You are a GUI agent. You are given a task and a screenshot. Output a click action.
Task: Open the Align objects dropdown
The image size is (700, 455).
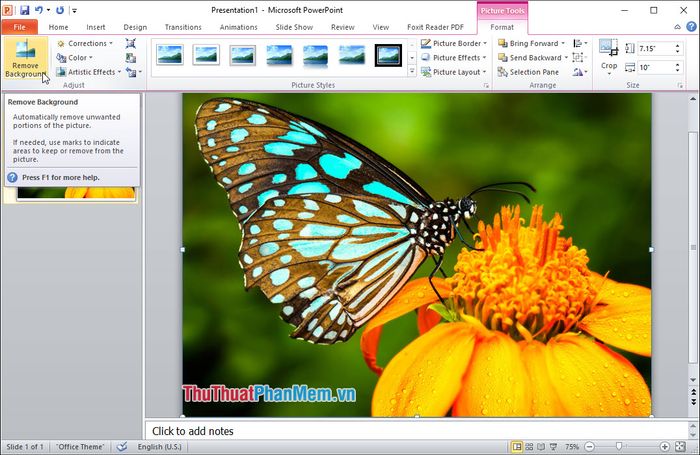(x=580, y=43)
